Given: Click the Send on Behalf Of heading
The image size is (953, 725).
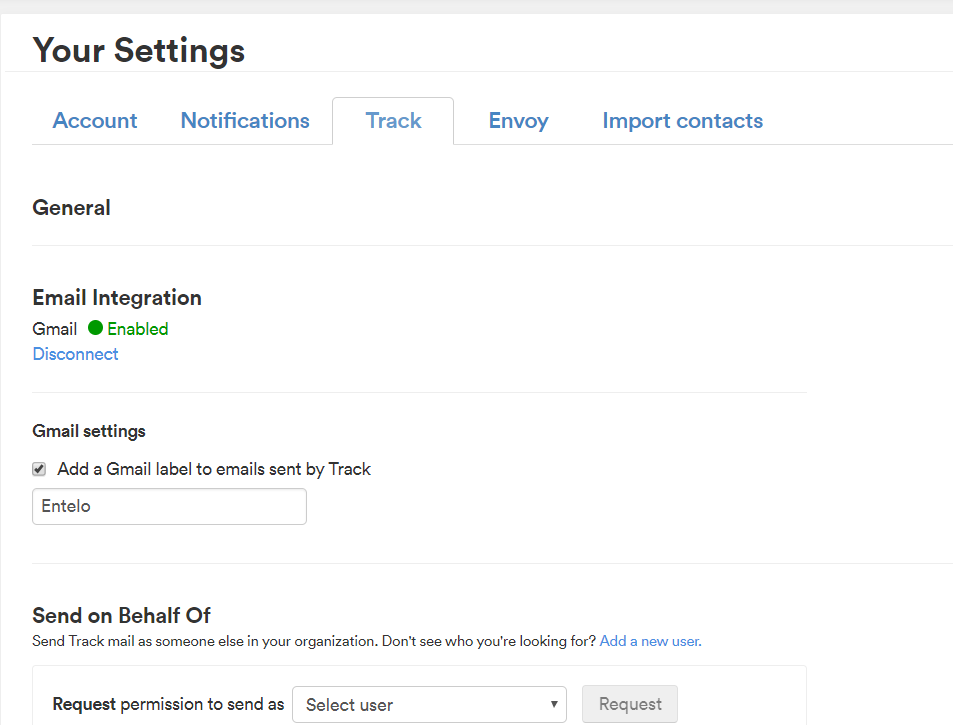Looking at the screenshot, I should coord(122,615).
